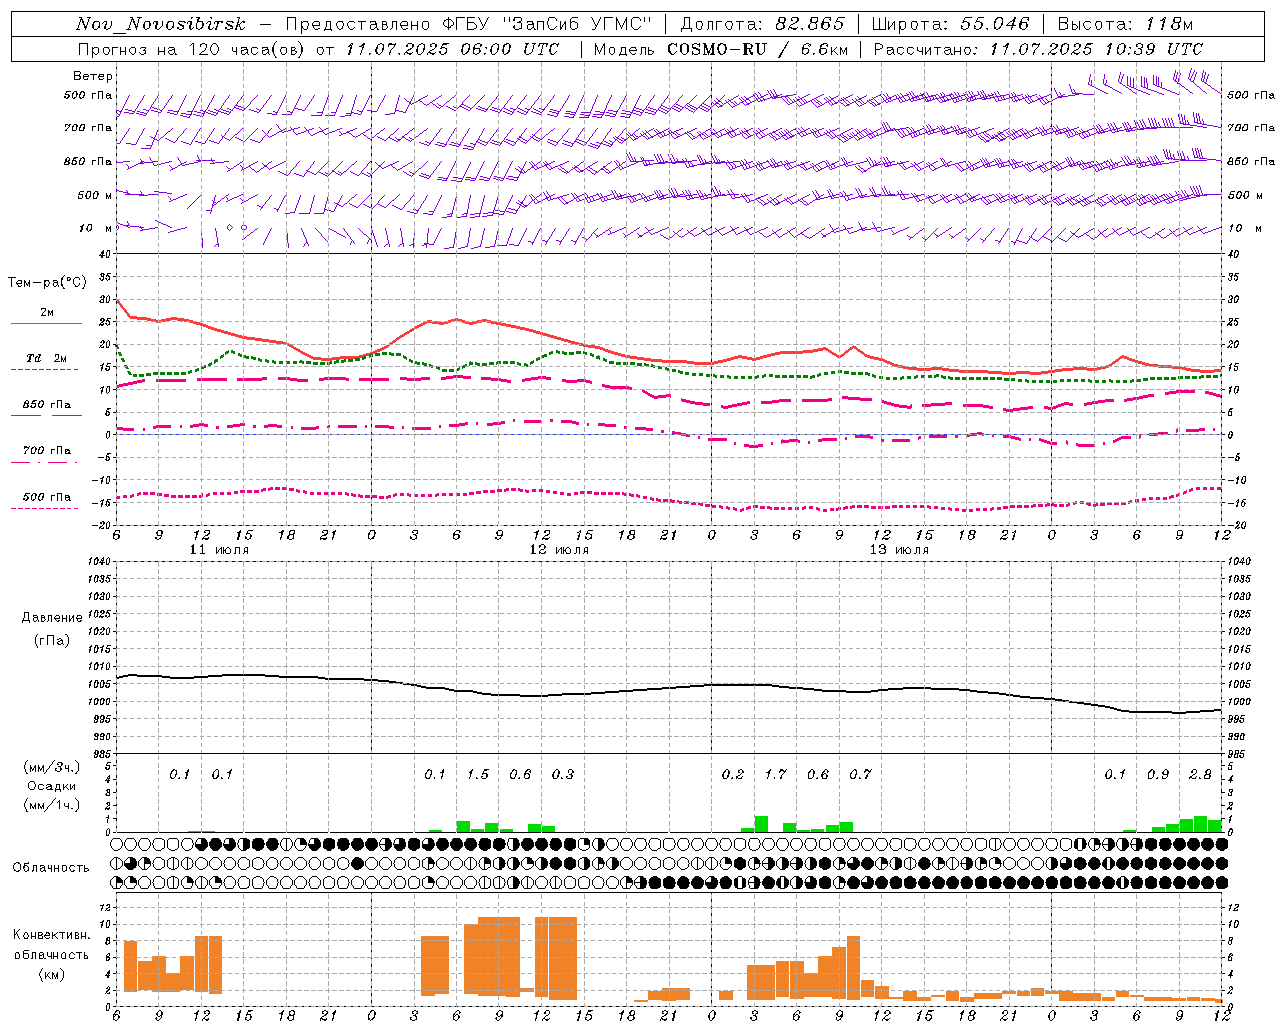Click the 0.7 precipitation value
This screenshot has height=1024, width=1280.
point(860,774)
